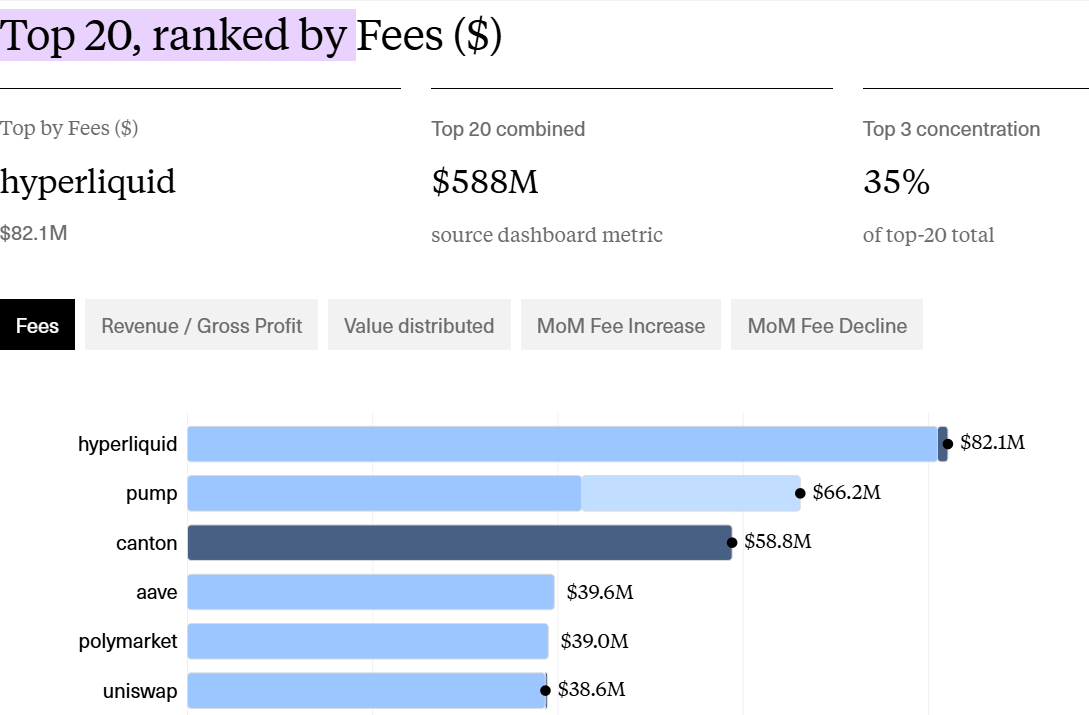Click the page heading Top 20, ranked by Fees
This screenshot has height=715, width=1089.
(251, 35)
